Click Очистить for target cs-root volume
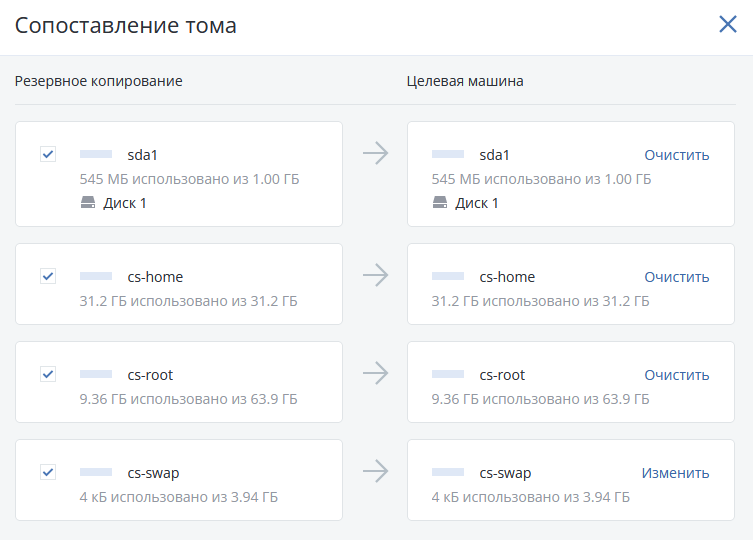753x540 pixels. [676, 375]
